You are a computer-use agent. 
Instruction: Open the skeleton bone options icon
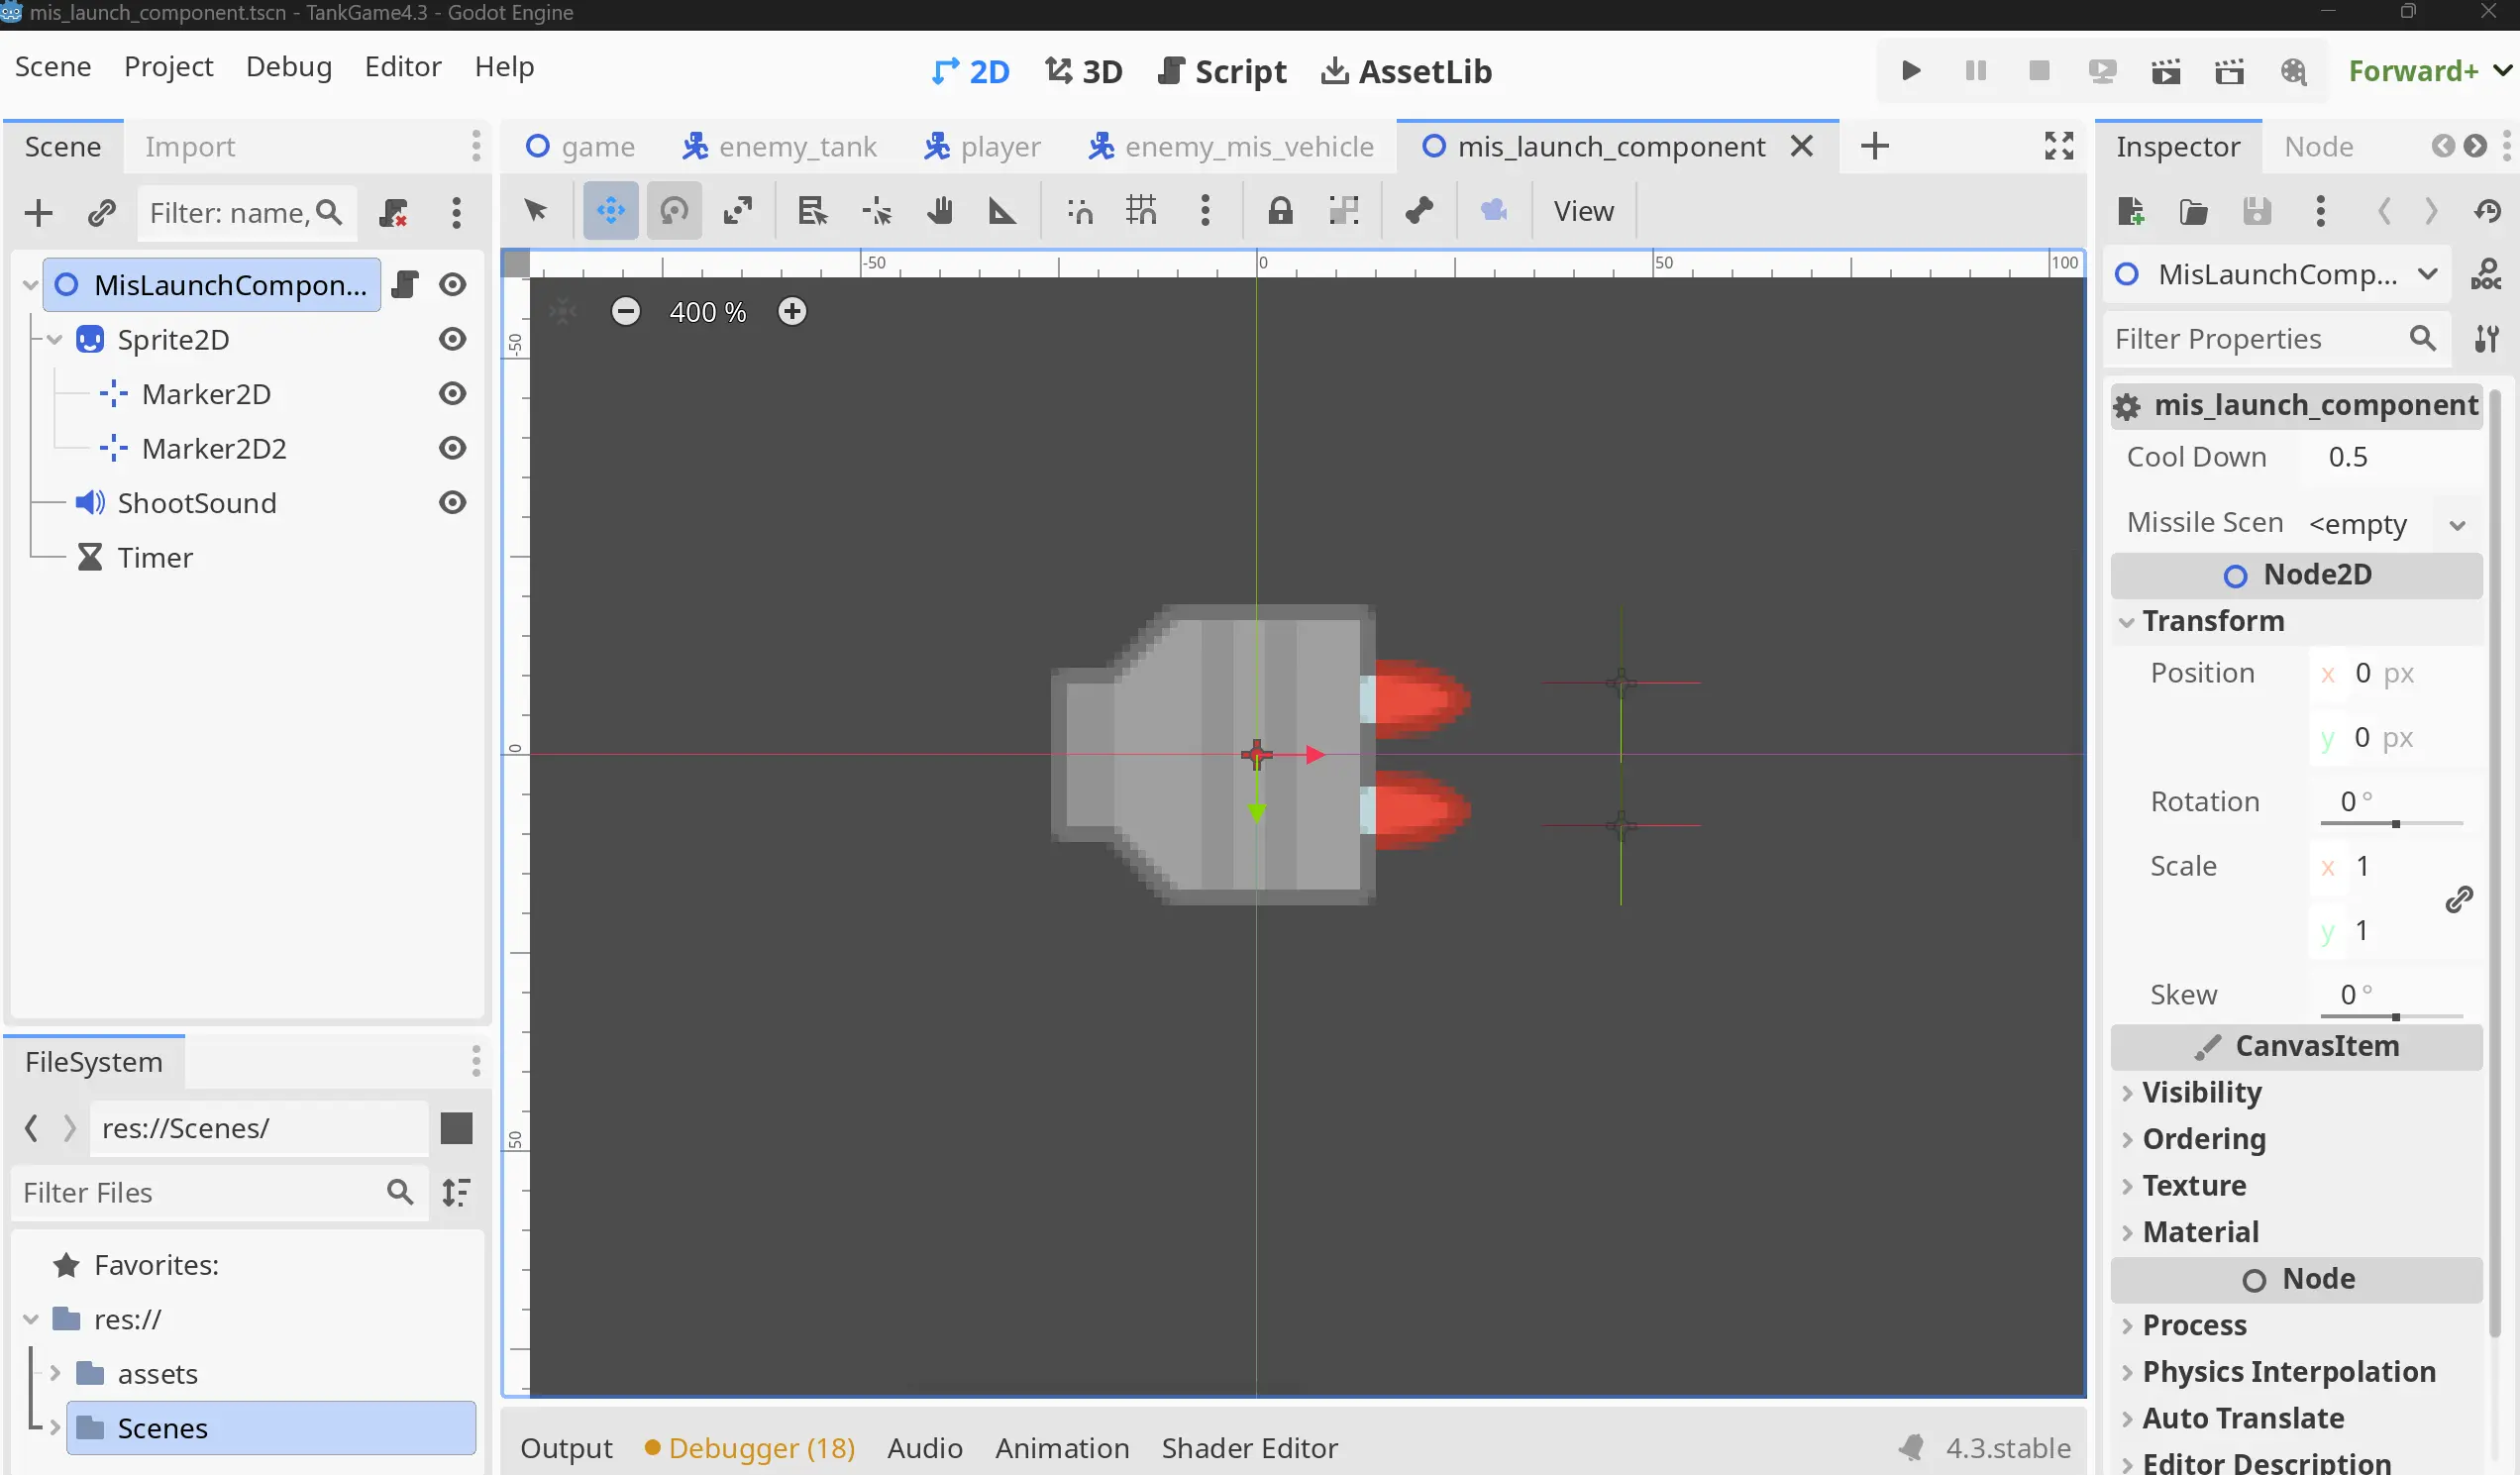click(x=1419, y=211)
